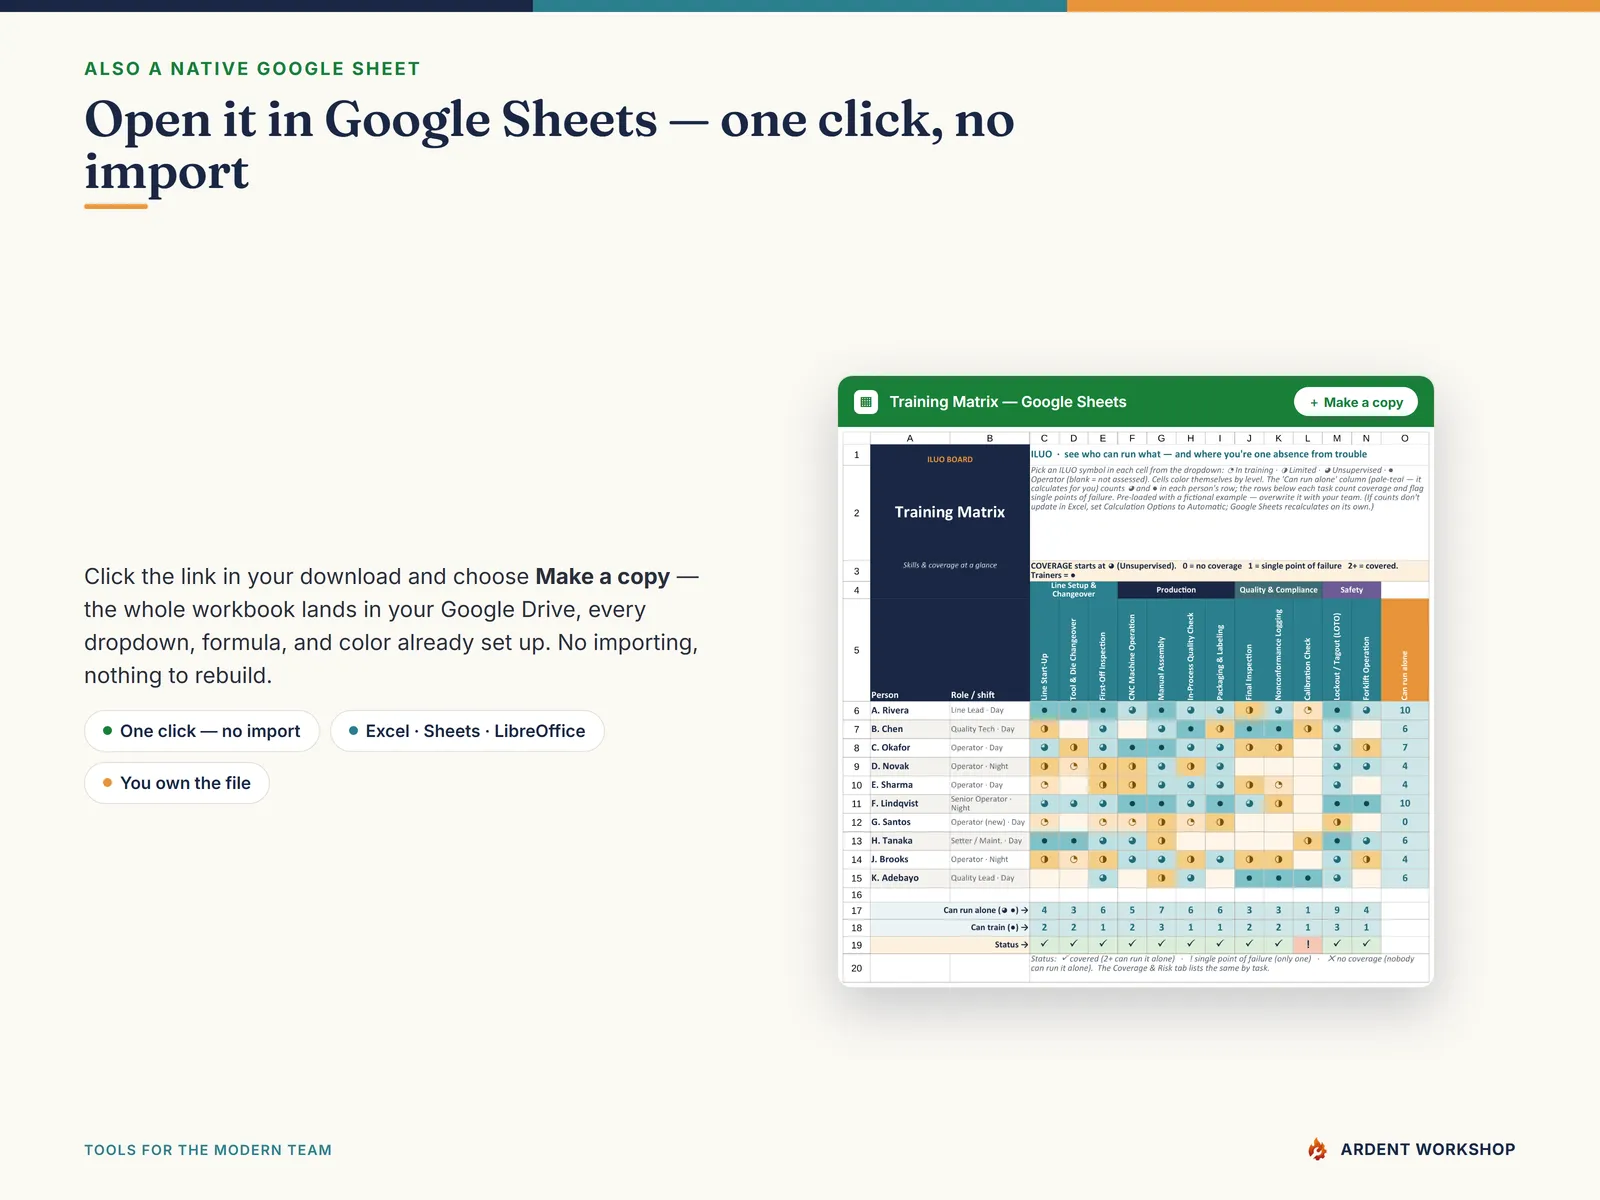The image size is (1600, 1200).
Task: Click the orange Can run alone column header
Action: (1405, 650)
